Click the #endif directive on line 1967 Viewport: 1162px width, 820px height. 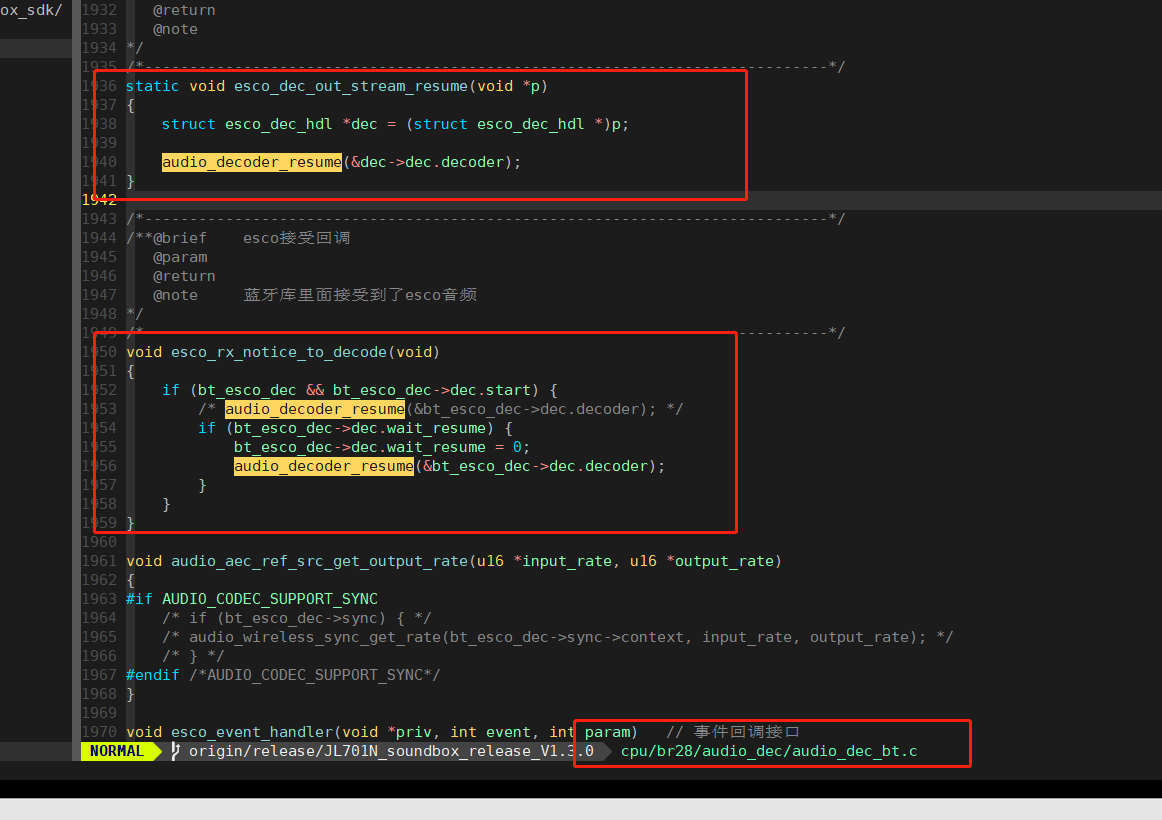153,675
